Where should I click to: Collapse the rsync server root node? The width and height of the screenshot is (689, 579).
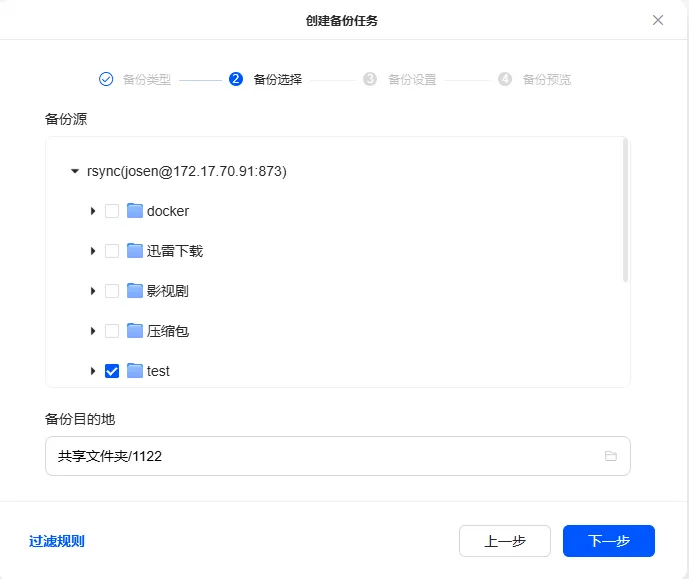pyautogui.click(x=75, y=171)
